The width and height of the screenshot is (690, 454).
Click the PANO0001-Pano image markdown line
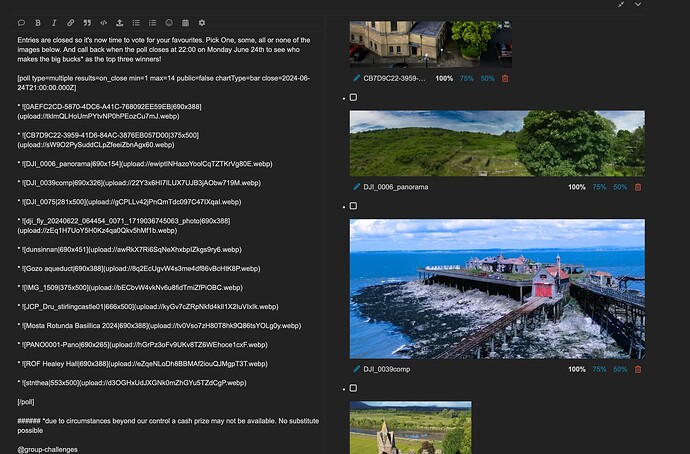(142, 345)
